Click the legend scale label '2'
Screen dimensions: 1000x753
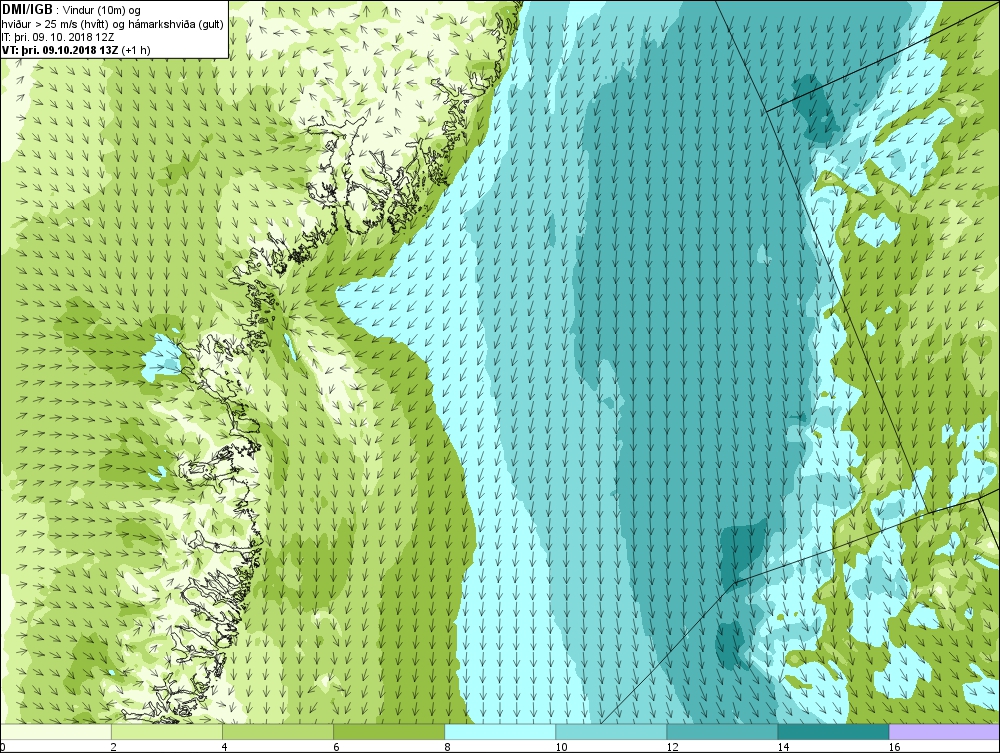(x=114, y=747)
